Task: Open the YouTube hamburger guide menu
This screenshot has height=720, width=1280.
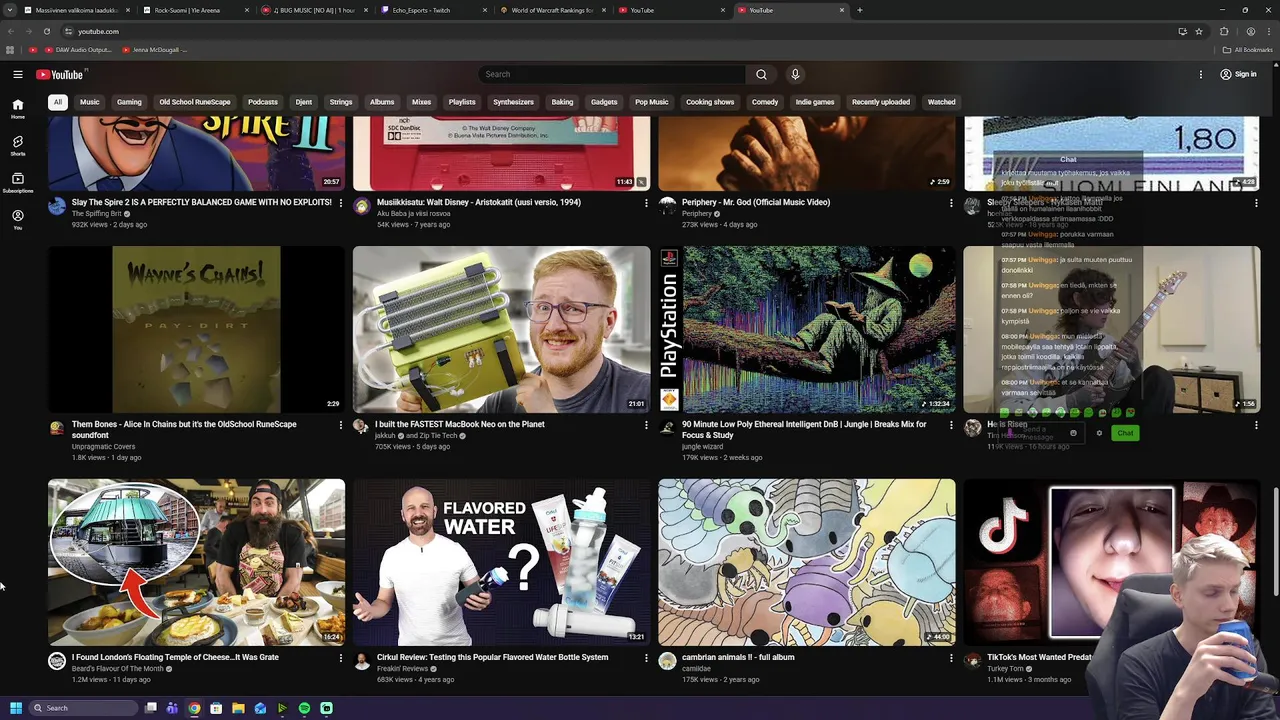Action: 18,74
